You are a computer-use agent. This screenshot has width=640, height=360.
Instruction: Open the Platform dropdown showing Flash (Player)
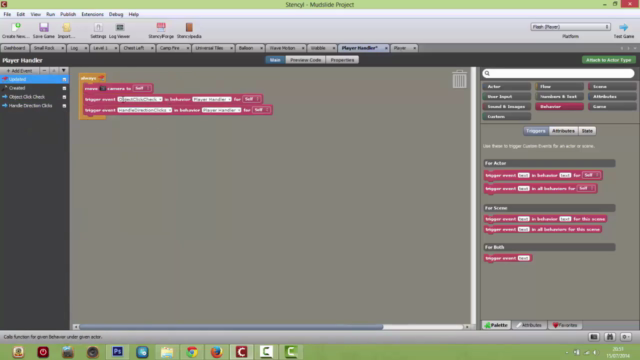click(x=570, y=27)
